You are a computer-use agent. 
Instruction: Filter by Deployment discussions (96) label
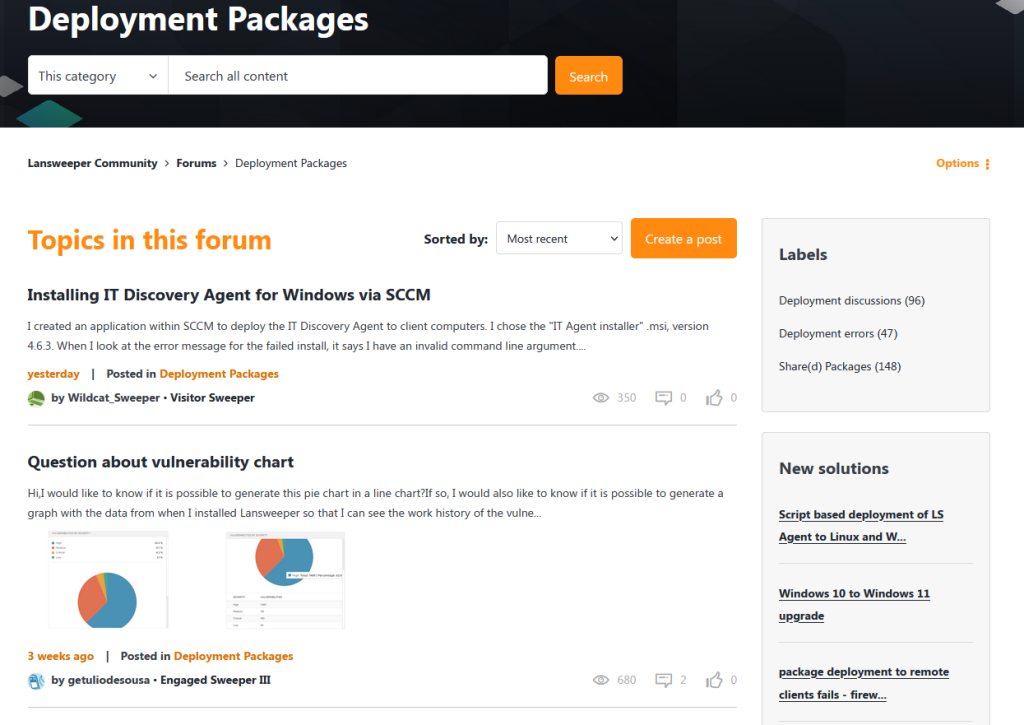pyautogui.click(x=852, y=300)
